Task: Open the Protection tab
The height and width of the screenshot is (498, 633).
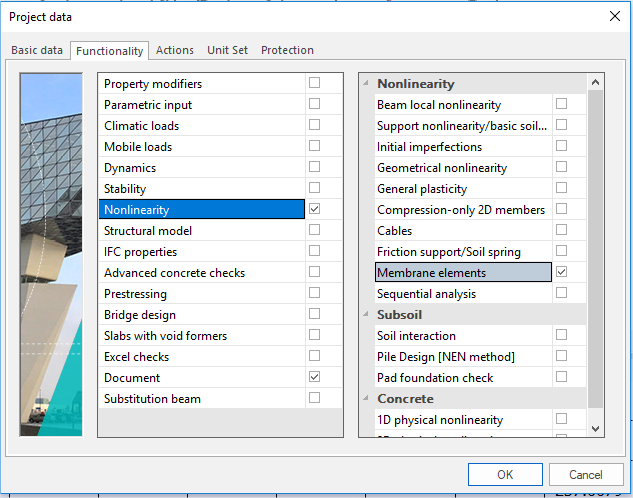Action: pyautogui.click(x=287, y=50)
